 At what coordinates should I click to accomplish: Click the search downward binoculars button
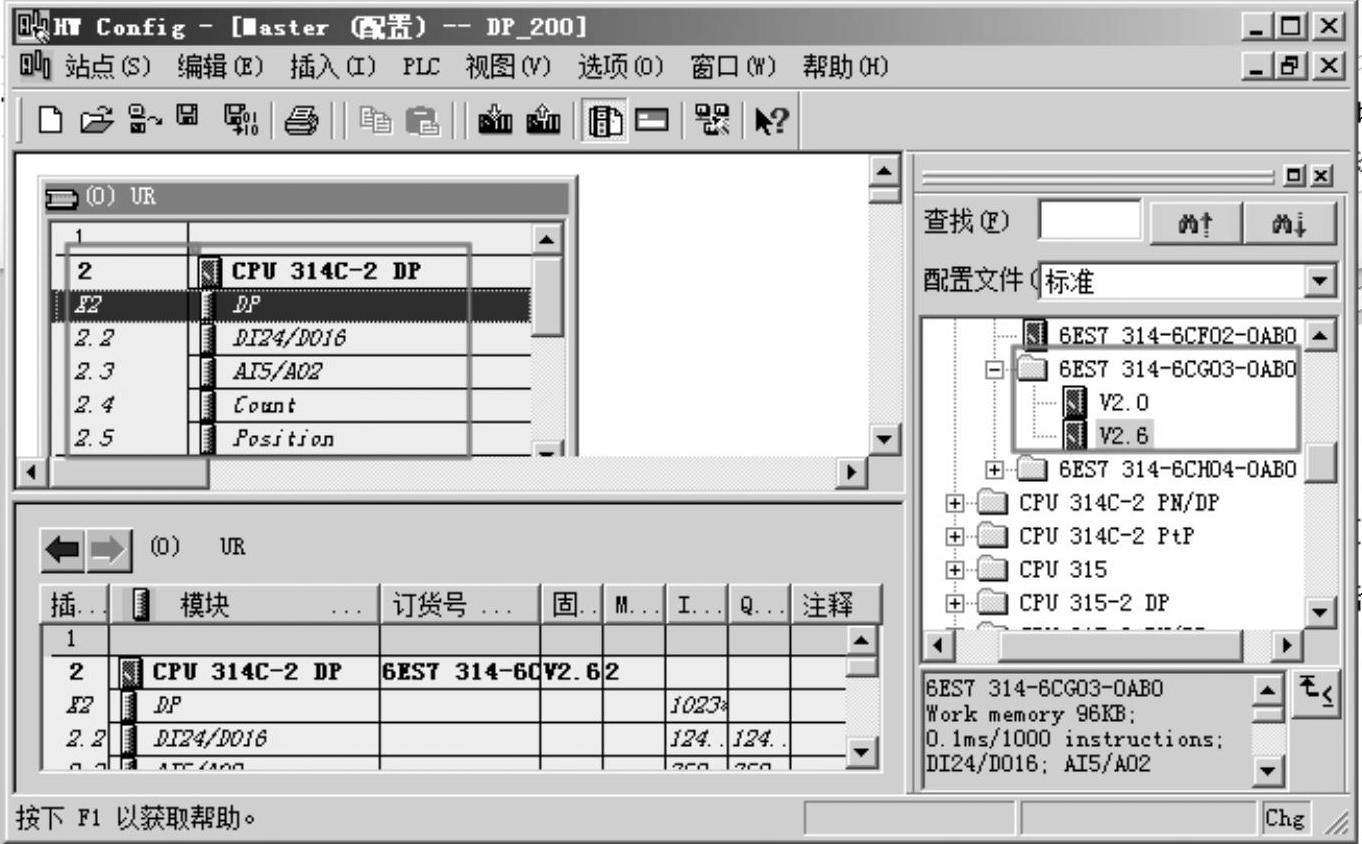click(1290, 223)
